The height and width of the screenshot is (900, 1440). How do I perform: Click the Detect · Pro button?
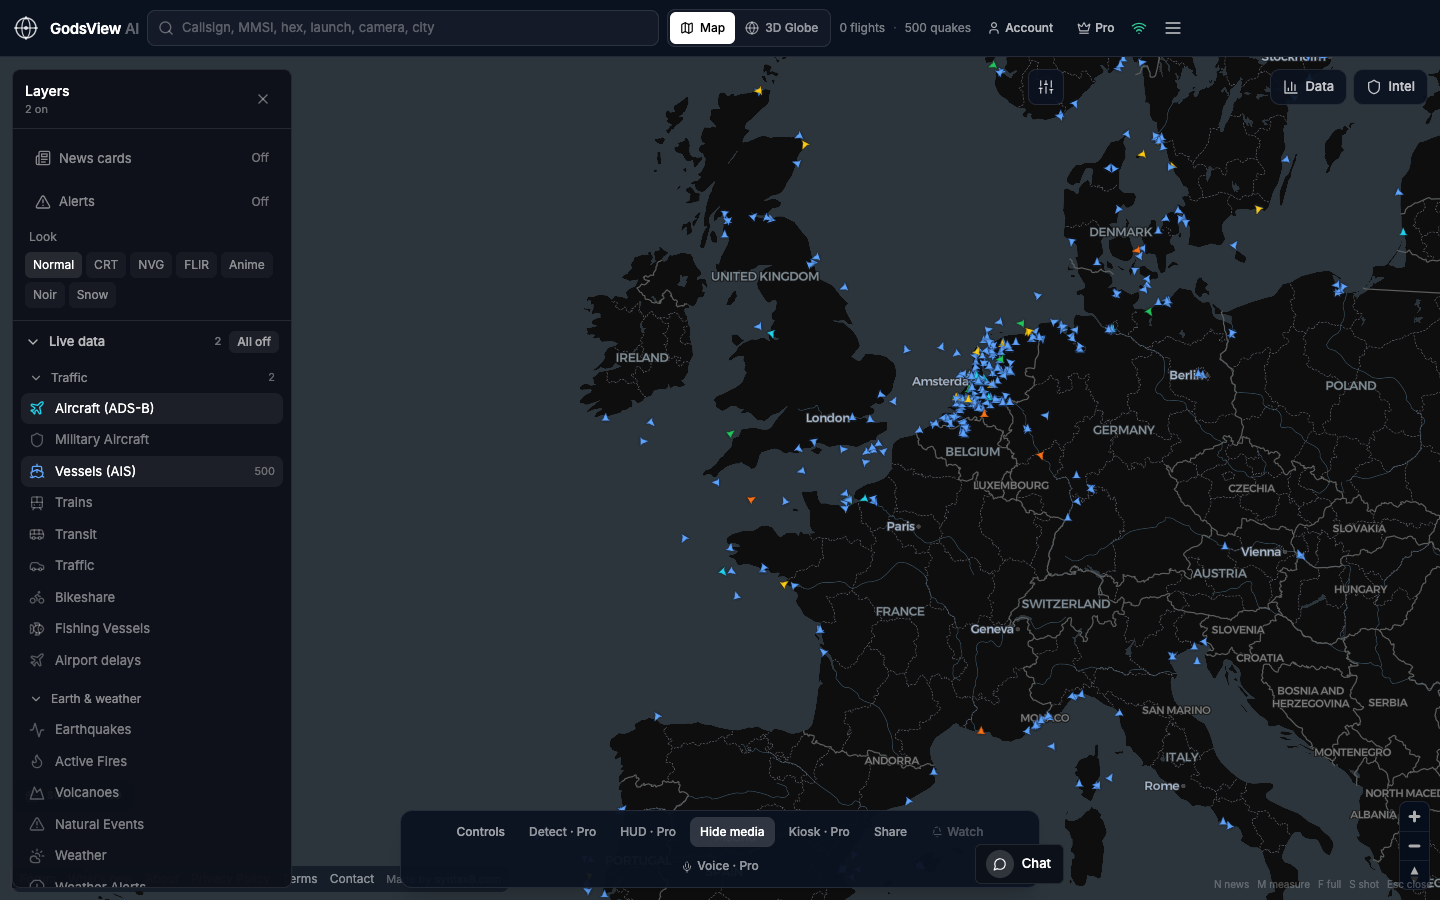point(562,832)
